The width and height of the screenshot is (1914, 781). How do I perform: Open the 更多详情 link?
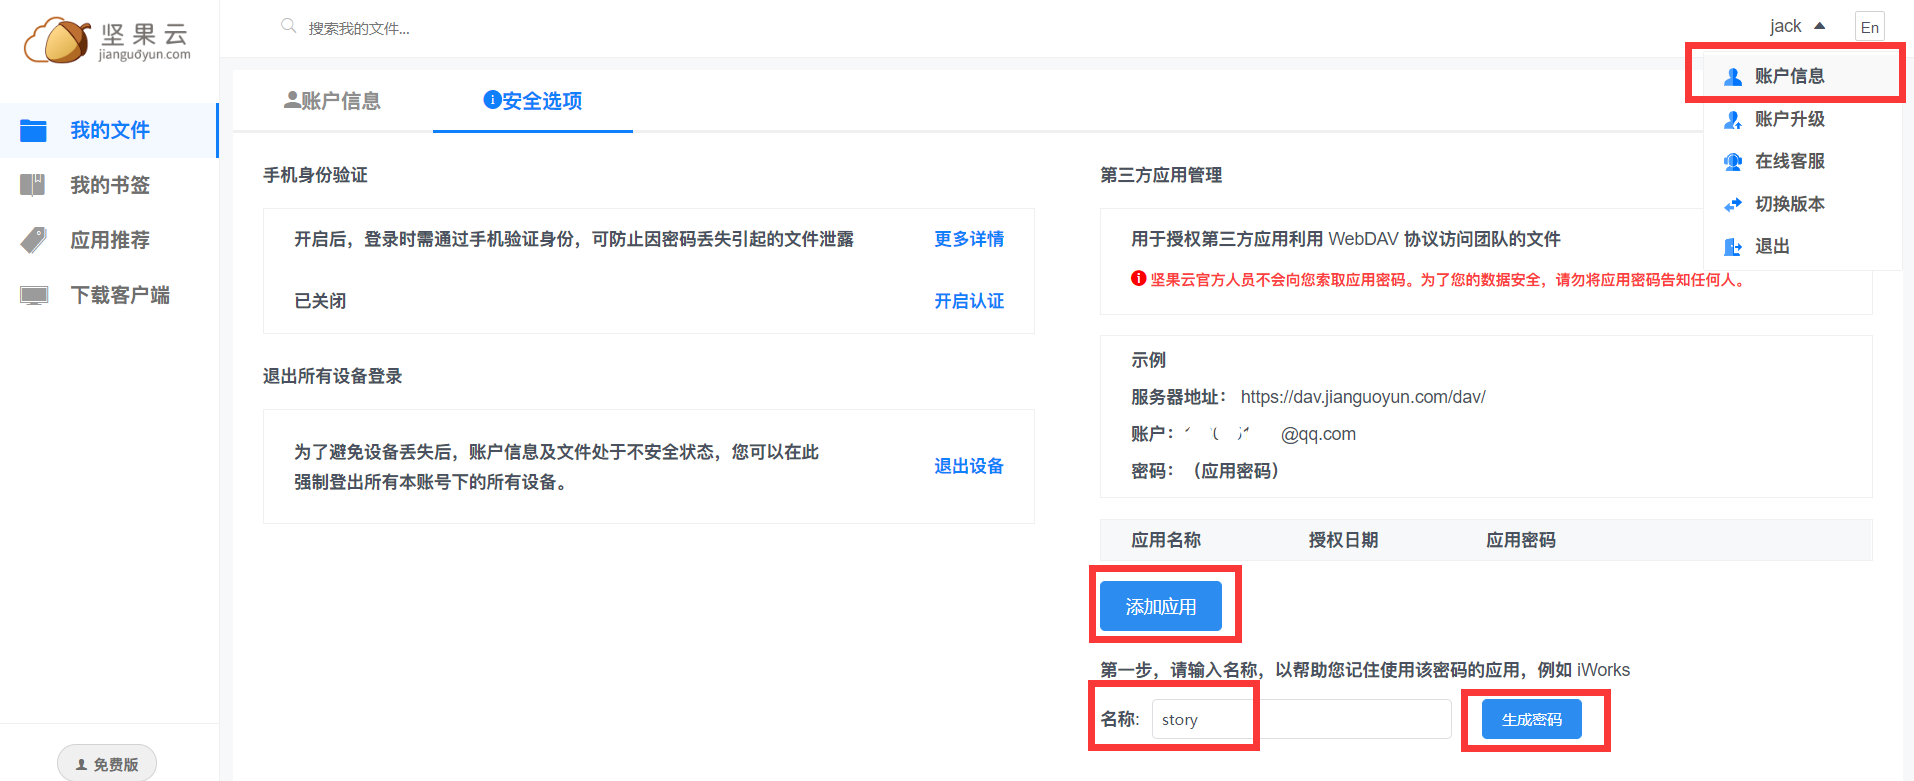(968, 239)
